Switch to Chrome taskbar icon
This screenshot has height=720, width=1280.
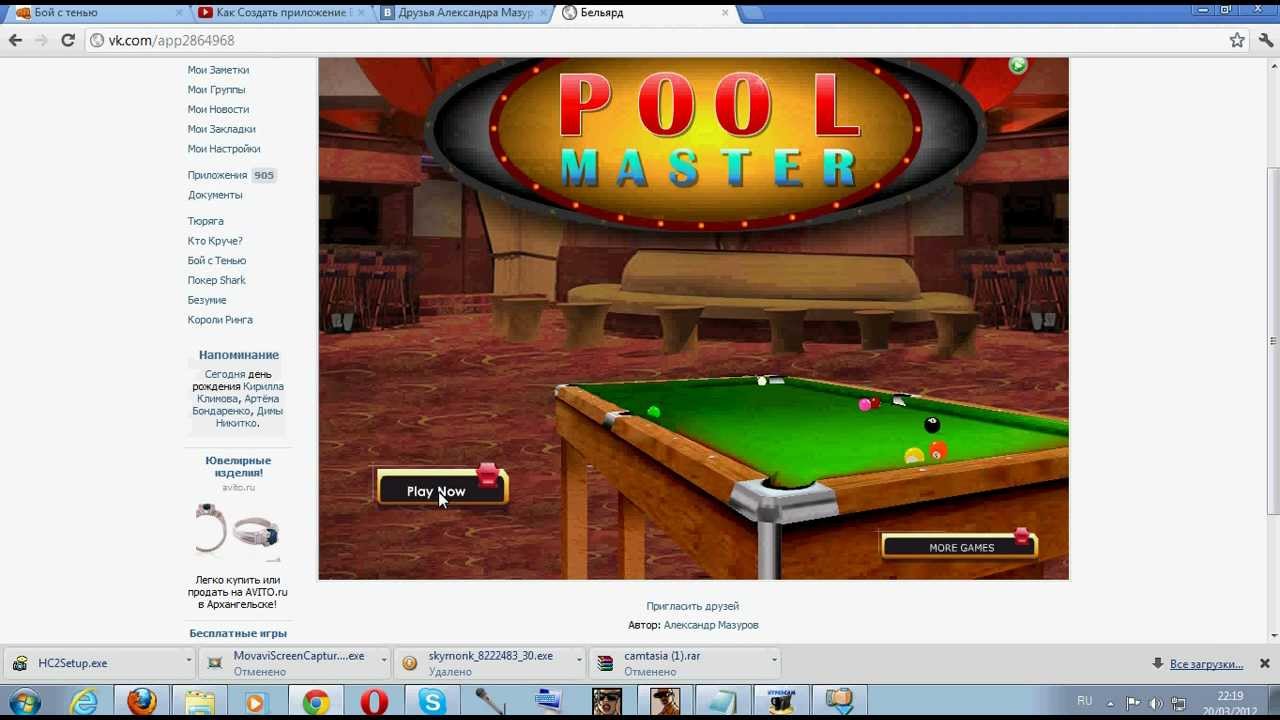(316, 702)
